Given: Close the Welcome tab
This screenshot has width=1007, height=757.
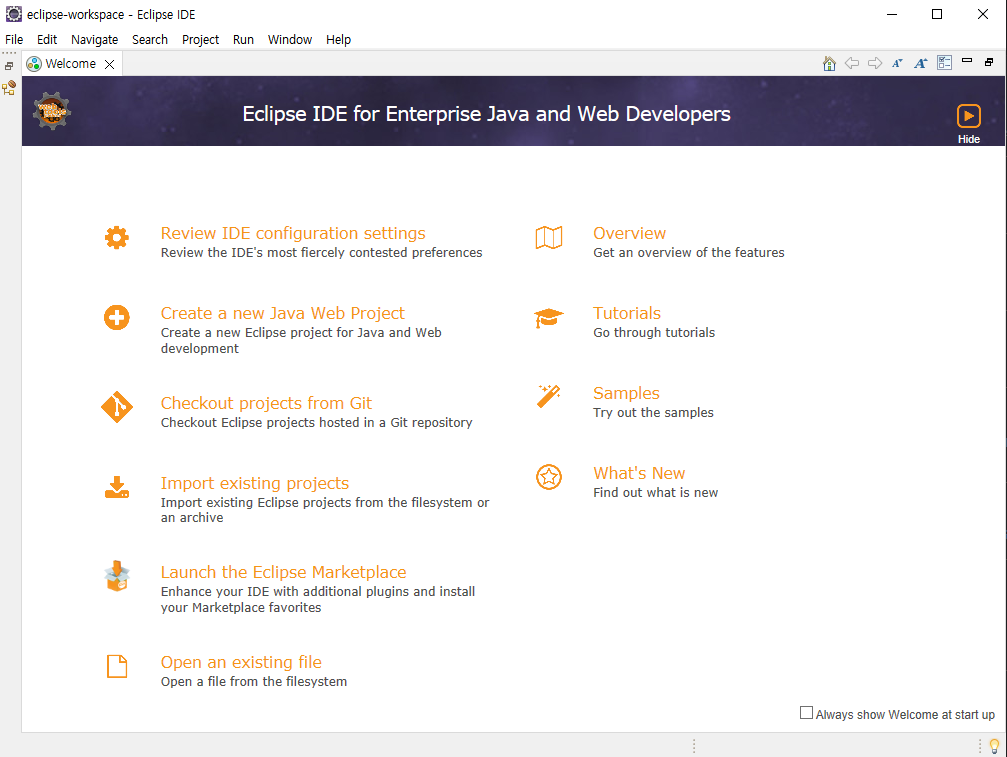Looking at the screenshot, I should [110, 64].
